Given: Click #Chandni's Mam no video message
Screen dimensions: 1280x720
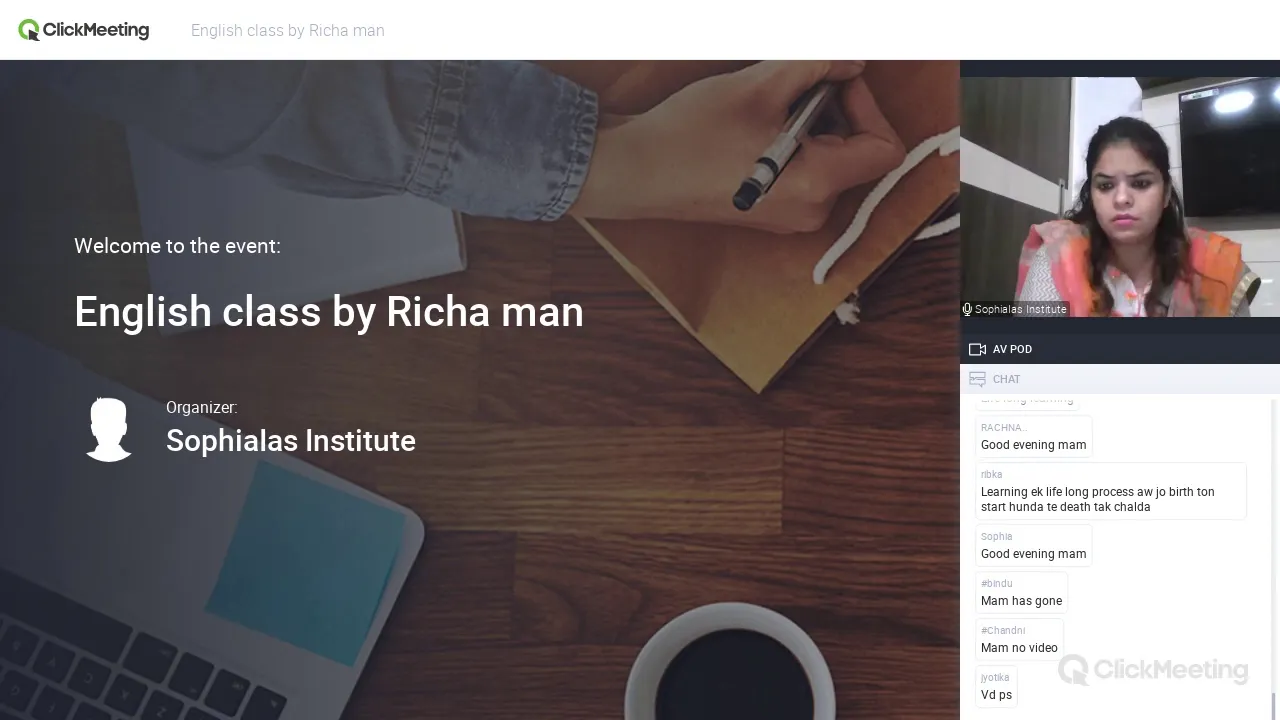Looking at the screenshot, I should pyautogui.click(x=1019, y=640).
